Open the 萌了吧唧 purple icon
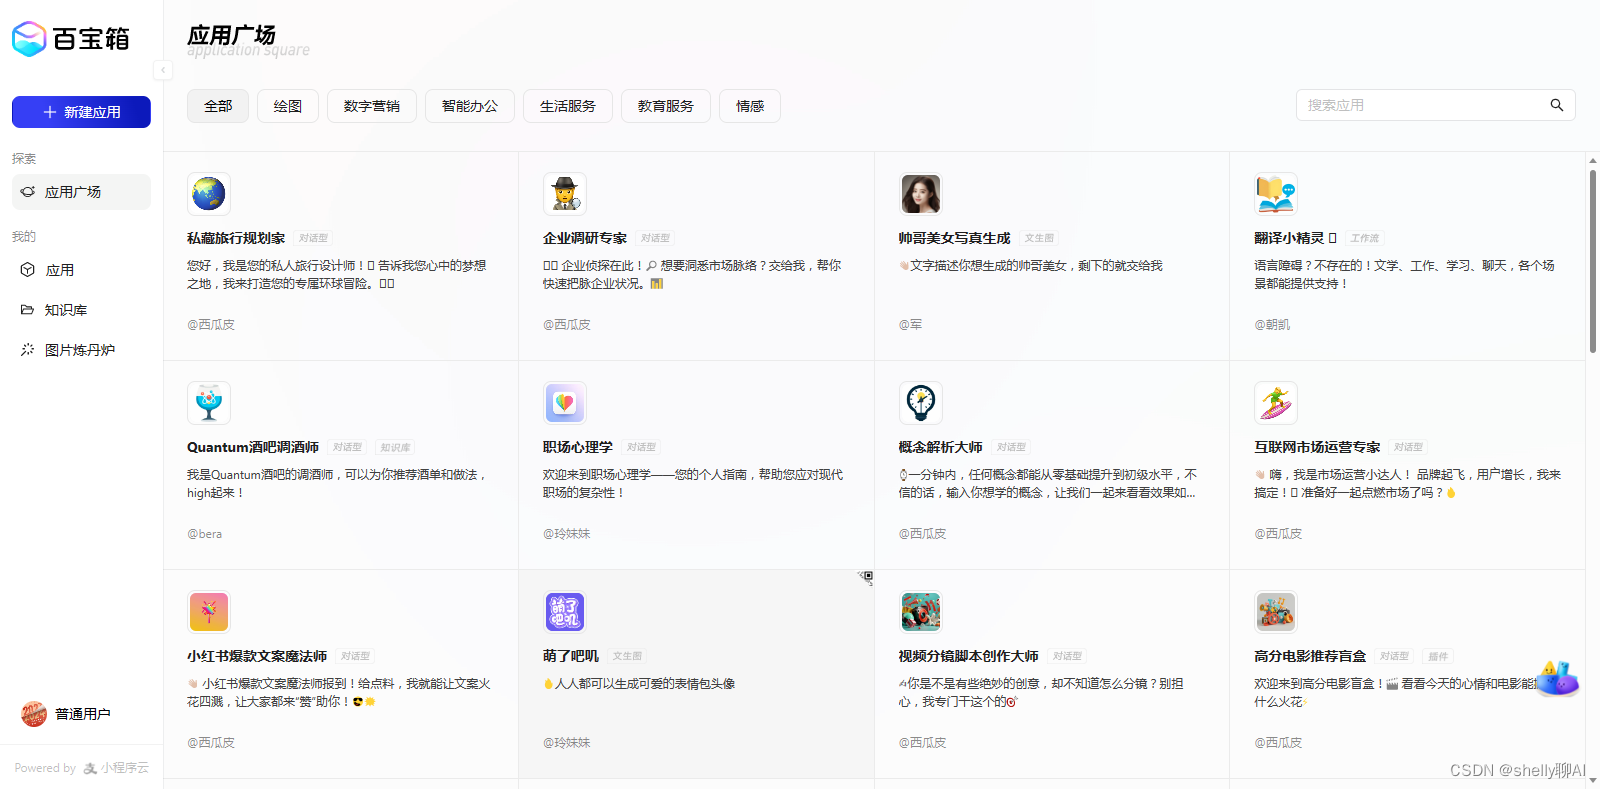1600x789 pixels. coord(565,611)
